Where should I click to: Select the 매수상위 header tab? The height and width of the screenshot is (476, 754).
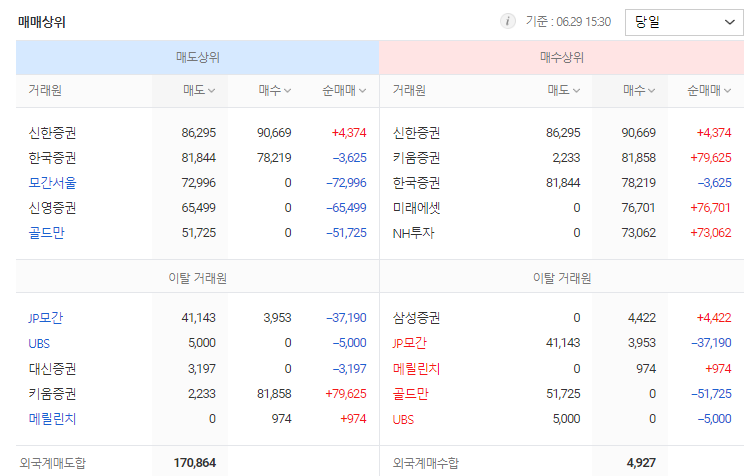562,58
